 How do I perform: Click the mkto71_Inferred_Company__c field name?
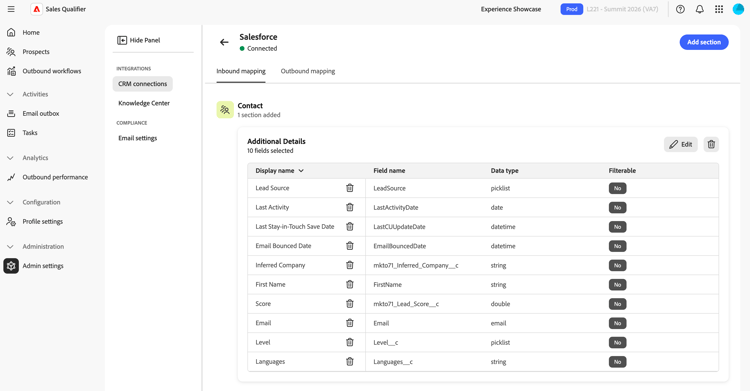[x=416, y=265]
